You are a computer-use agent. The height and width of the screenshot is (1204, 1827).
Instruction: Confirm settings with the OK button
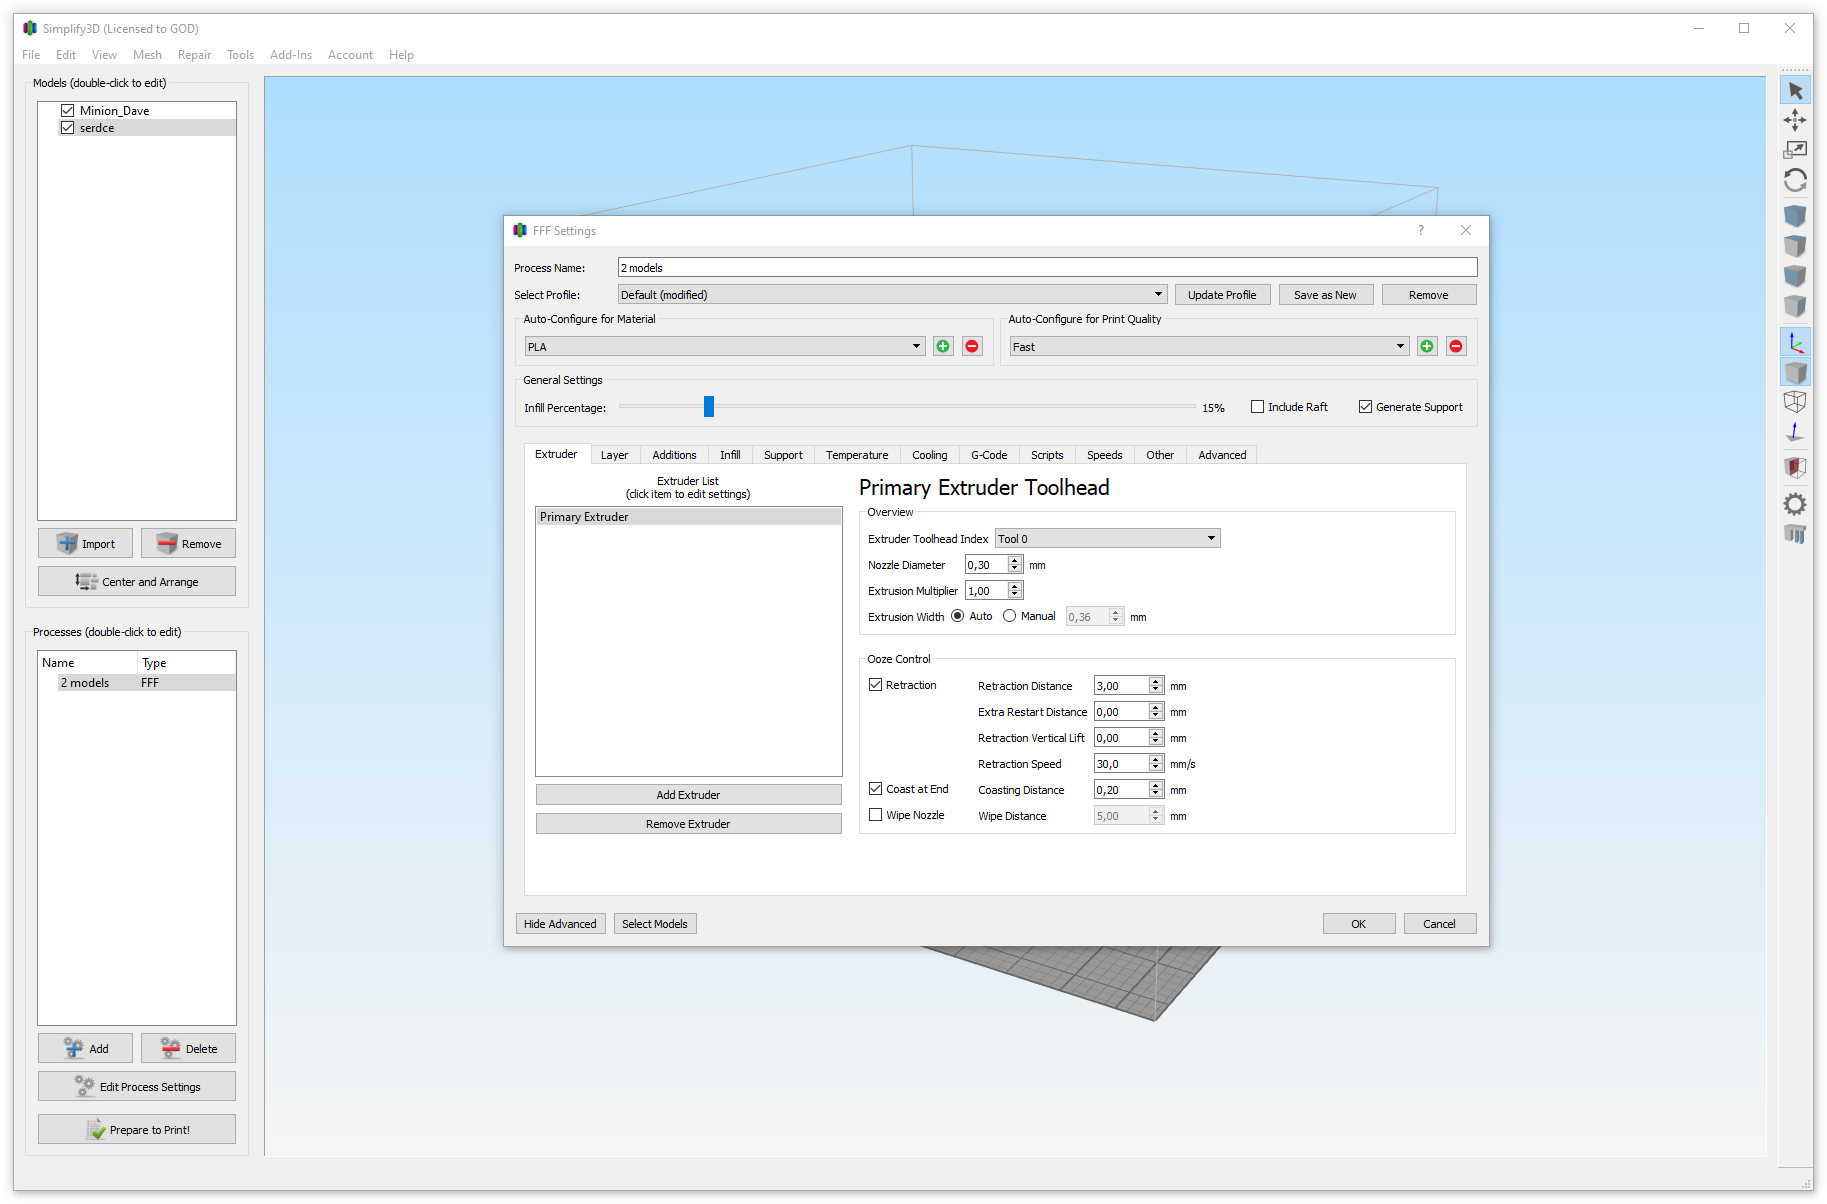point(1358,924)
